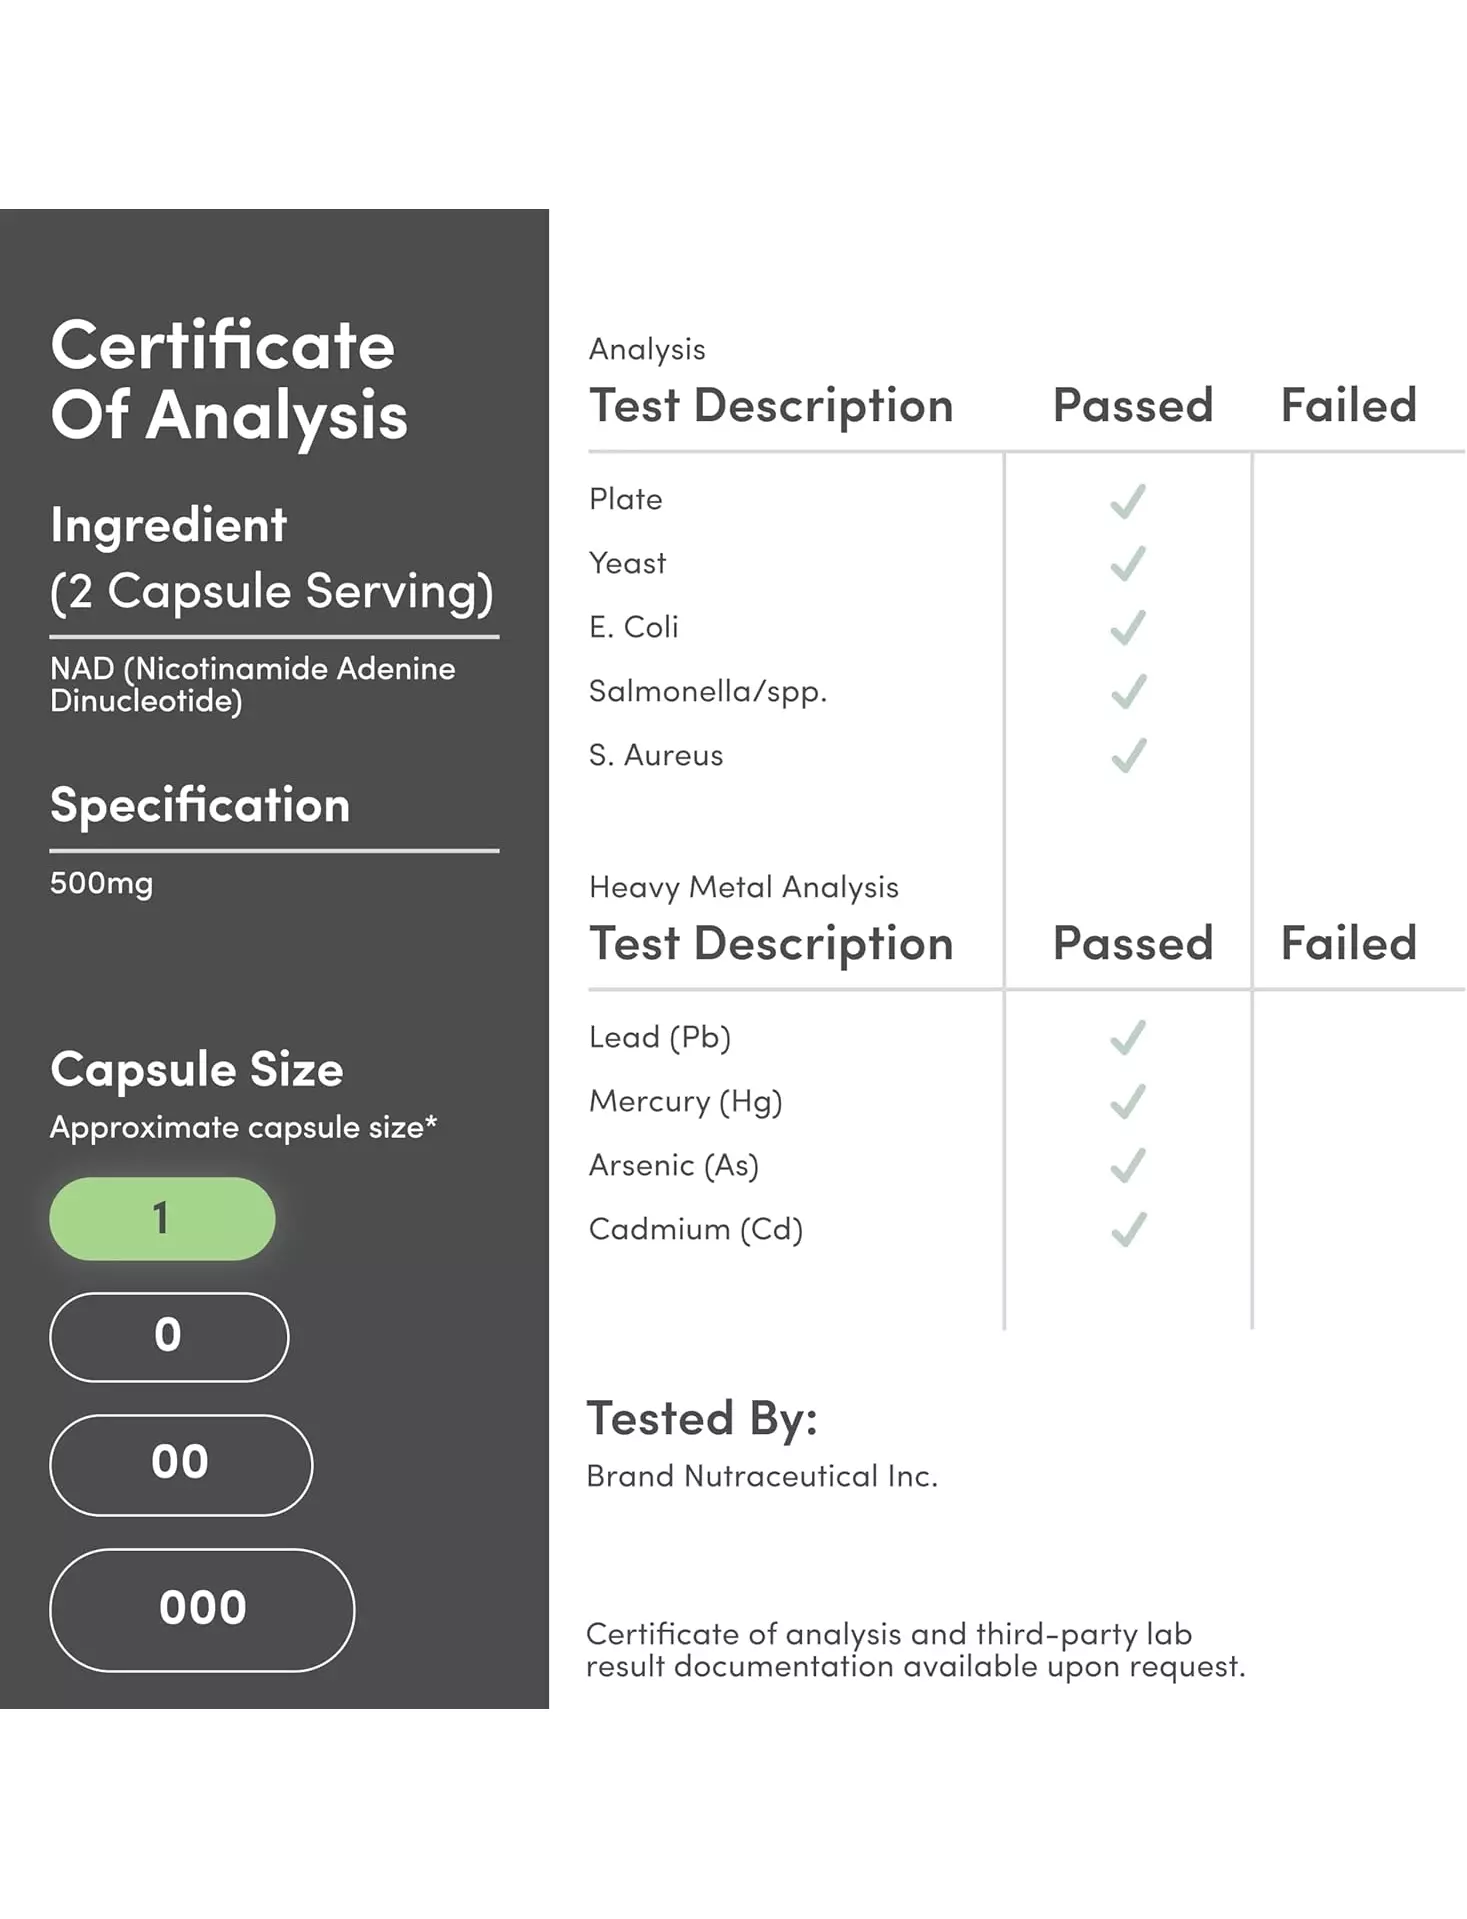Click the E. Coli passed checkmark
Image resolution: width=1467 pixels, height=1919 pixels.
click(1128, 628)
